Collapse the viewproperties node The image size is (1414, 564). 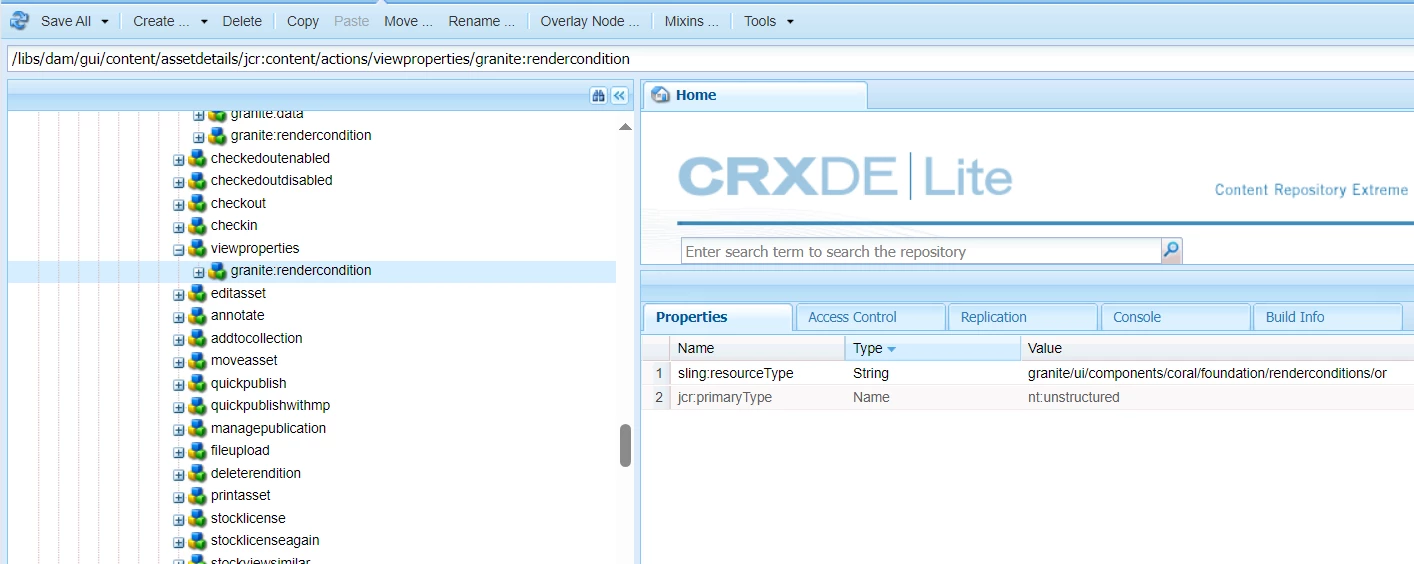pos(178,249)
